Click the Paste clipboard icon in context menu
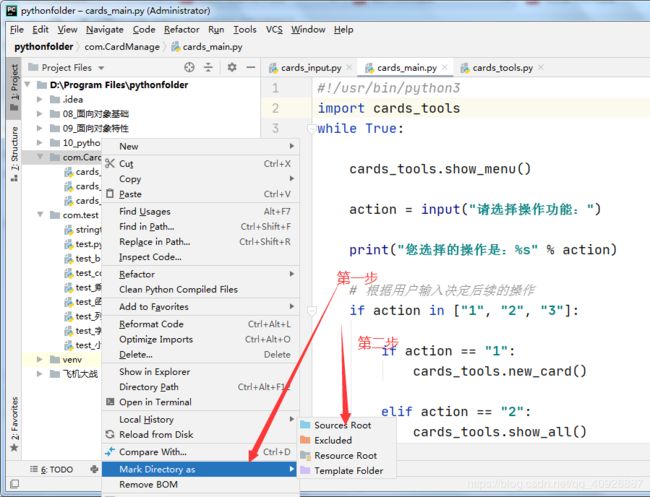Screen dimensions: 650x497 pos(109,194)
